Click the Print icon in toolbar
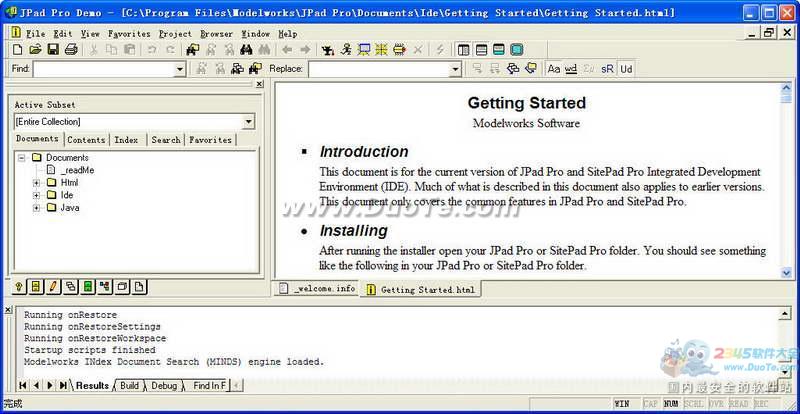This screenshot has width=800, height=414. pyautogui.click(x=71, y=50)
